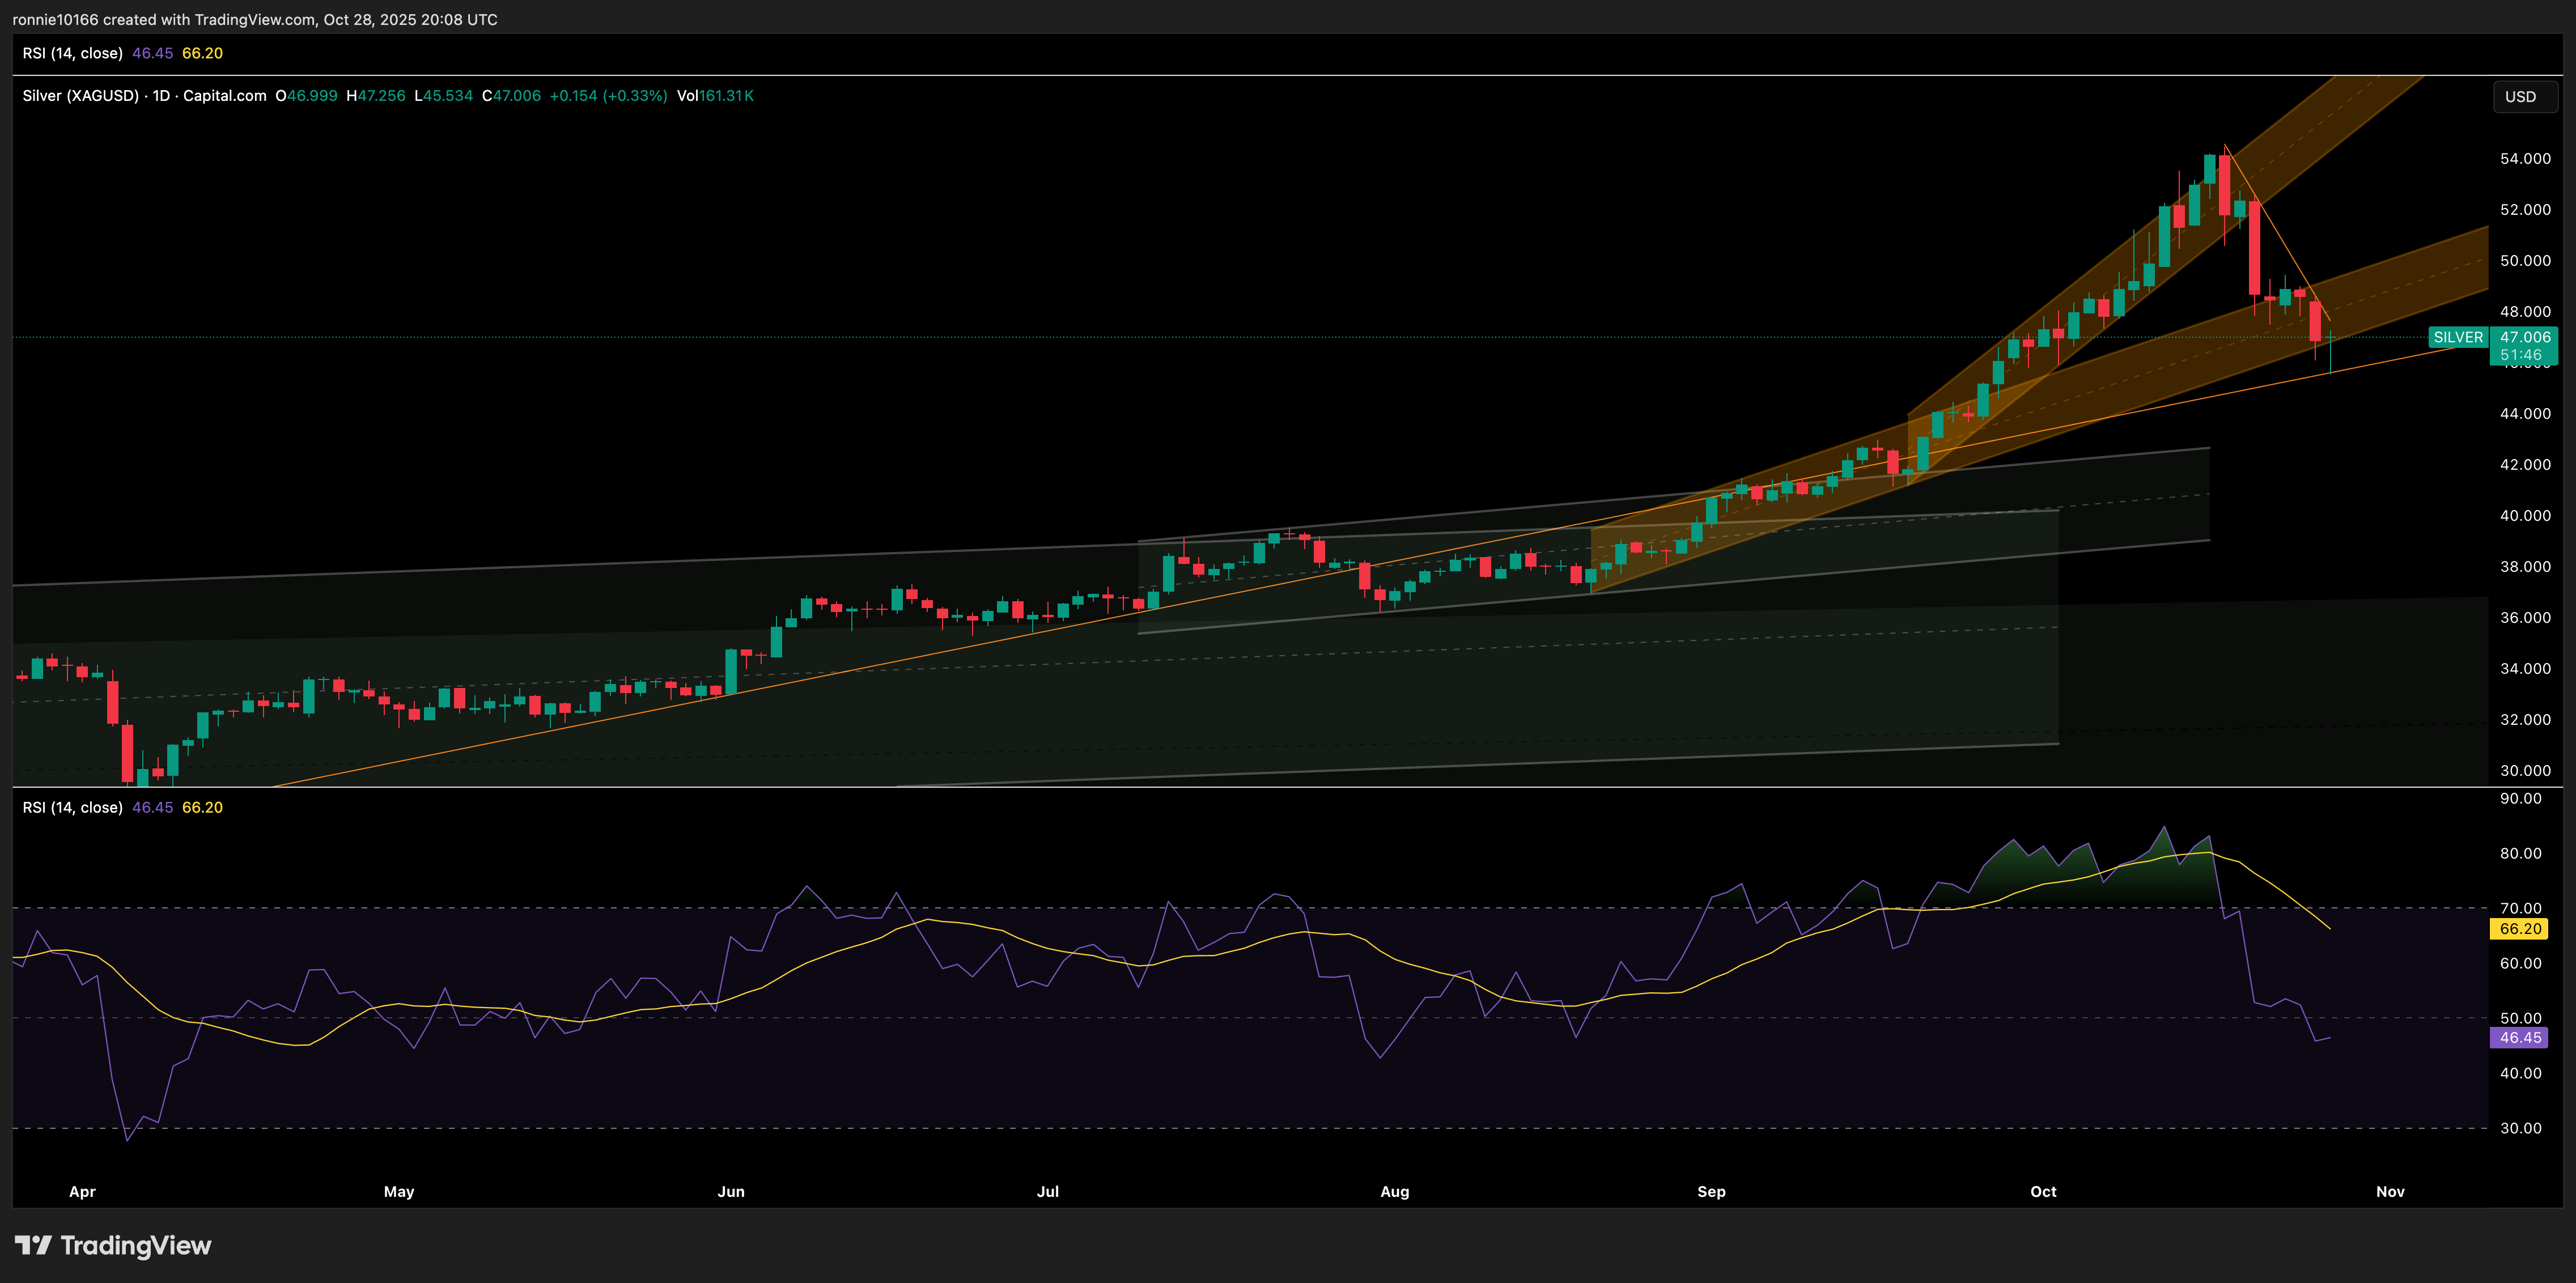Image resolution: width=2576 pixels, height=1283 pixels.
Task: Select the Oct label on the time axis
Action: point(2043,1191)
